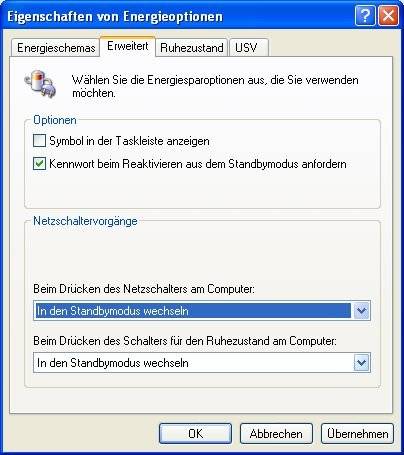404x455 pixels.
Task: Click the label text 'Symbol in der Taskleiste anzeigen'
Action: coord(129,141)
